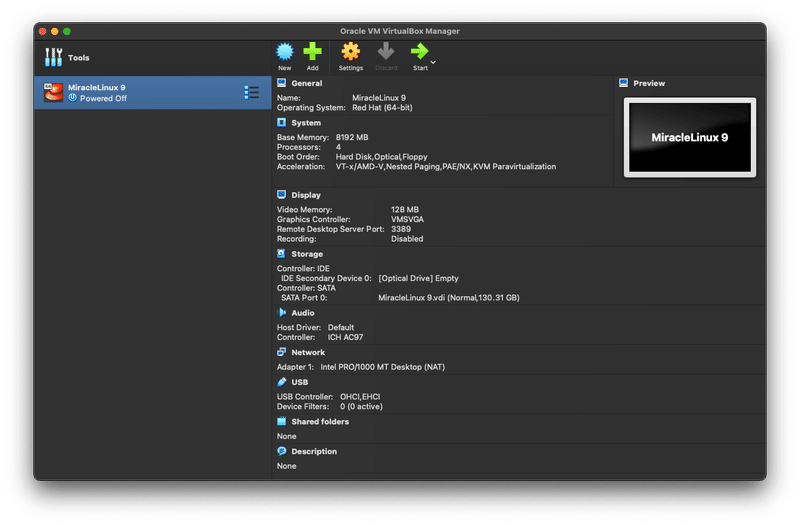800x525 pixels.
Task: Open the Storage settings heading link
Action: pyautogui.click(x=307, y=254)
